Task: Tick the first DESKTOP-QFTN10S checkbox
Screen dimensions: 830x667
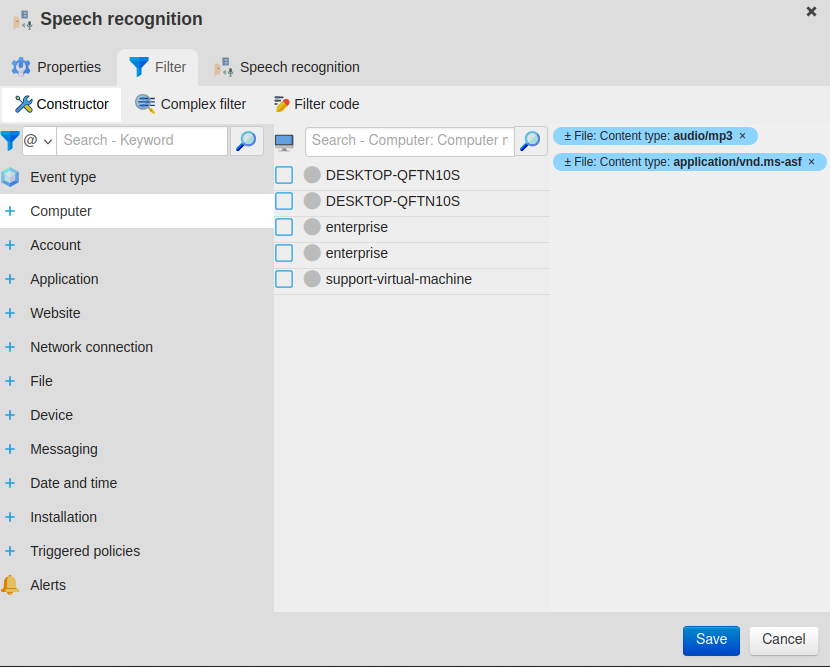Action: pyautogui.click(x=284, y=175)
